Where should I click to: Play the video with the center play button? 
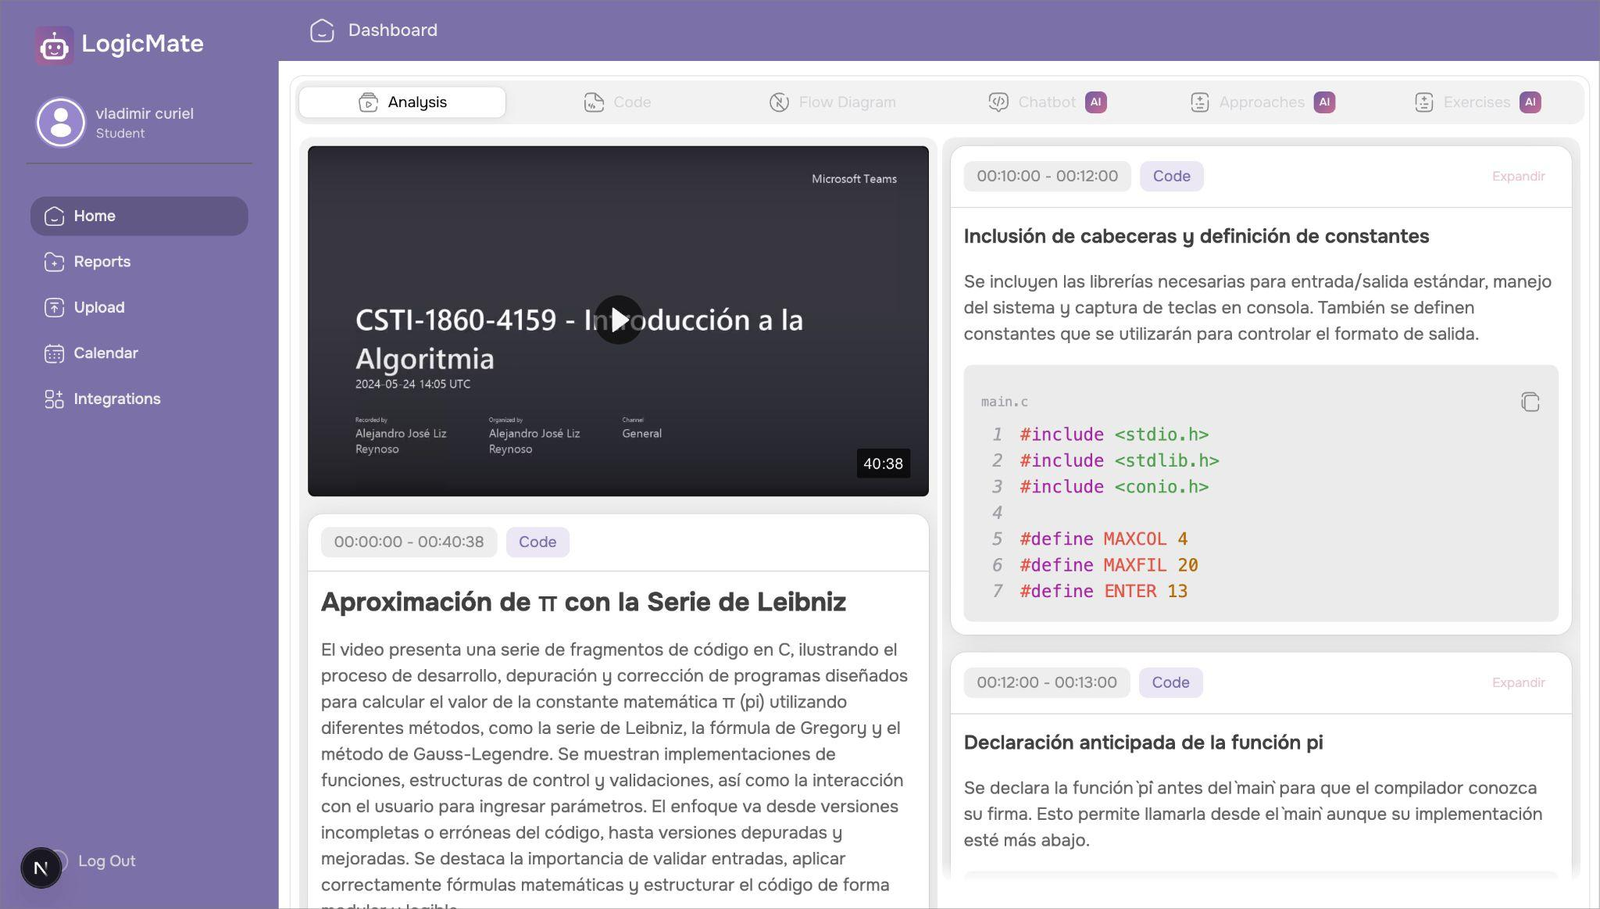pyautogui.click(x=619, y=320)
